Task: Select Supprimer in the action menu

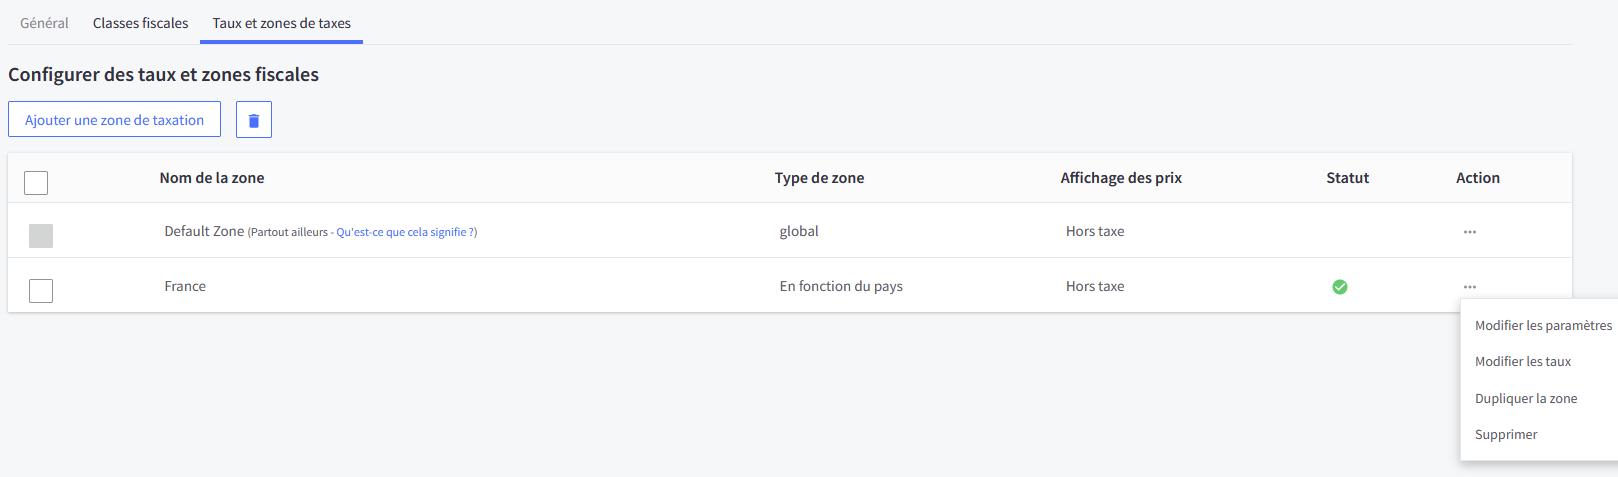Action: click(x=1506, y=435)
